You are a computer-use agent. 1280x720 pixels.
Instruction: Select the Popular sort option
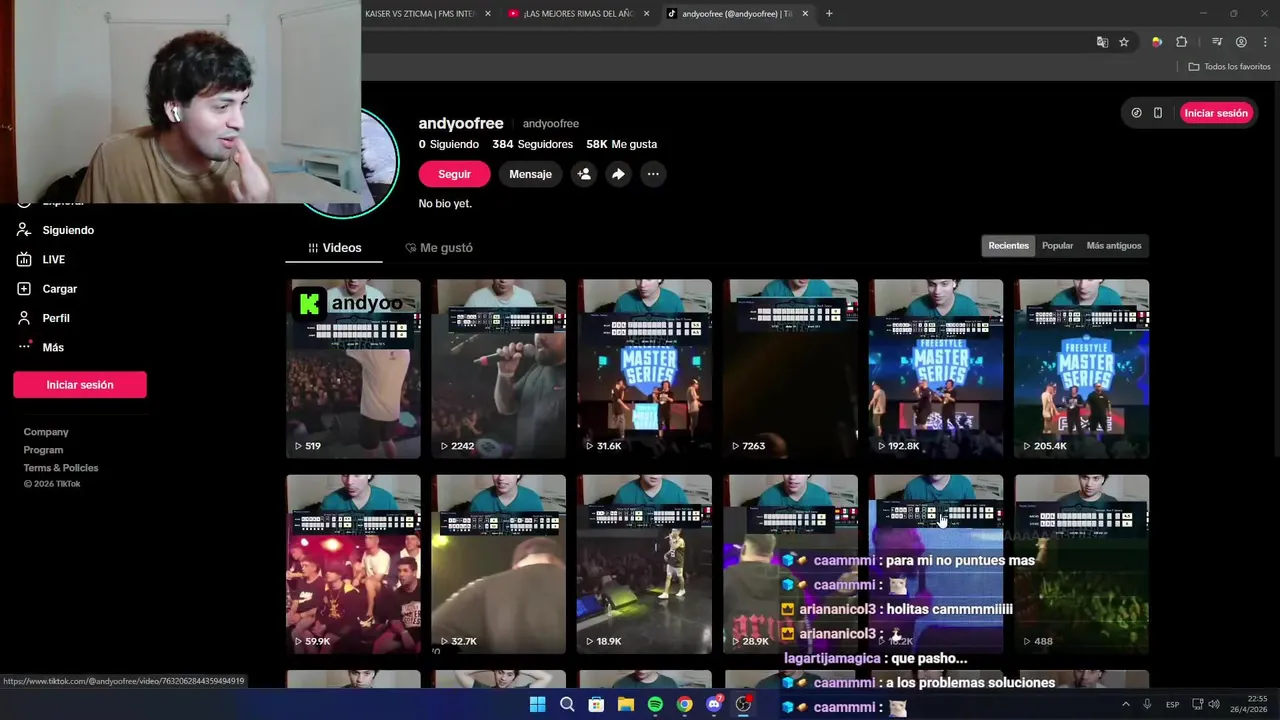(x=1057, y=246)
